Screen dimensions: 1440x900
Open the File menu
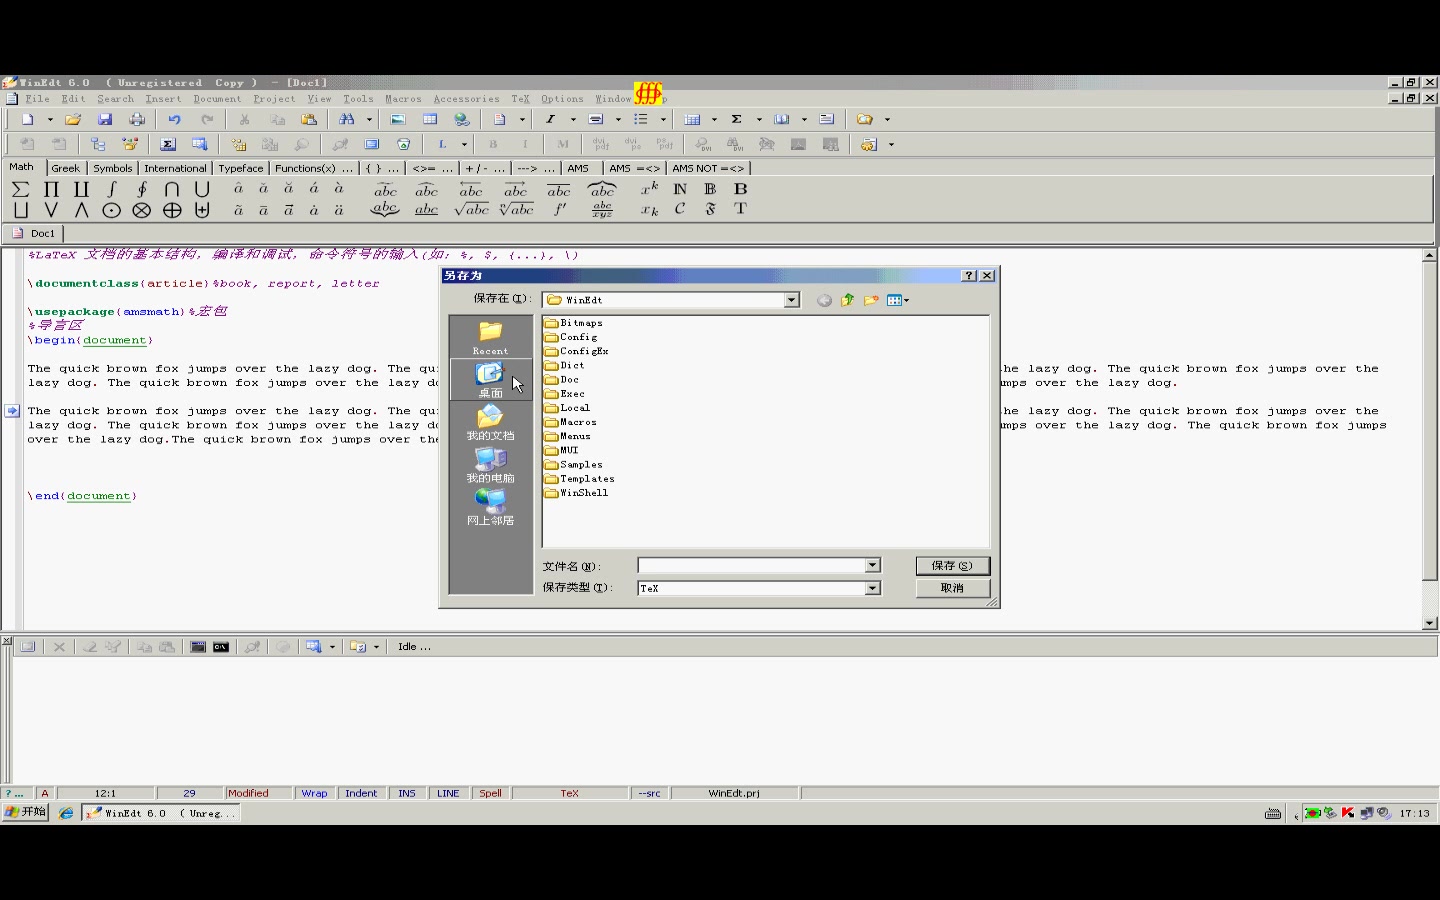click(37, 99)
